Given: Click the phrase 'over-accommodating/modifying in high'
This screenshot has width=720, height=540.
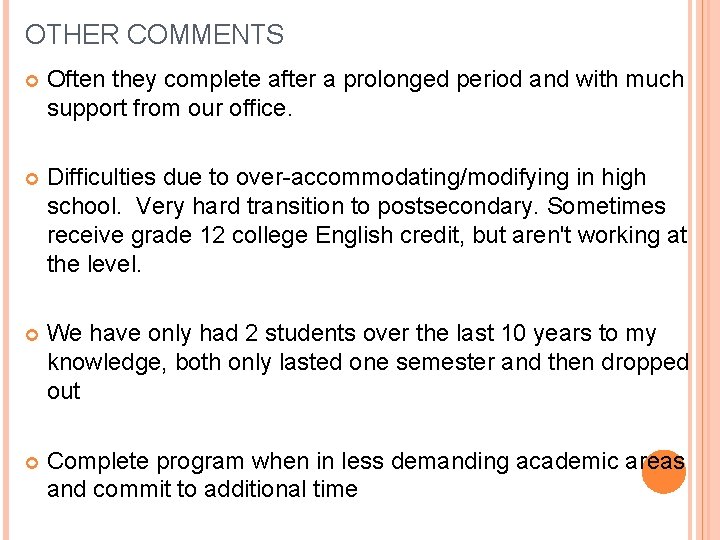Looking at the screenshot, I should (441, 178).
